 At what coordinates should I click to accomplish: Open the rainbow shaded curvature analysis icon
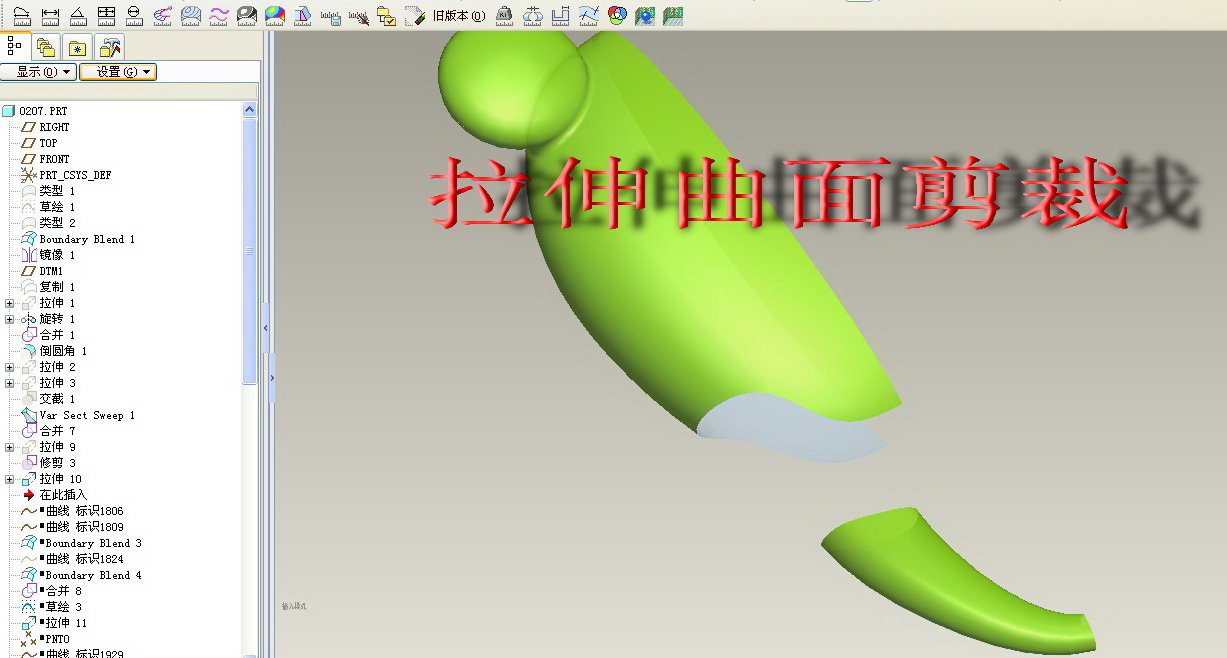point(274,15)
